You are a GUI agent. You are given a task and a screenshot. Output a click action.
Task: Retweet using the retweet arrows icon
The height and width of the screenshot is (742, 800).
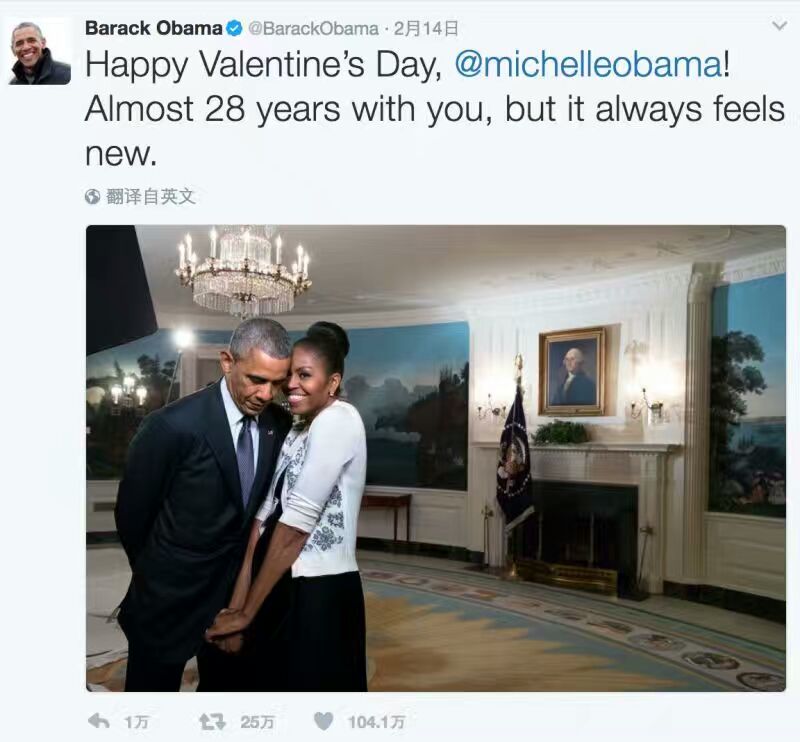[212, 721]
